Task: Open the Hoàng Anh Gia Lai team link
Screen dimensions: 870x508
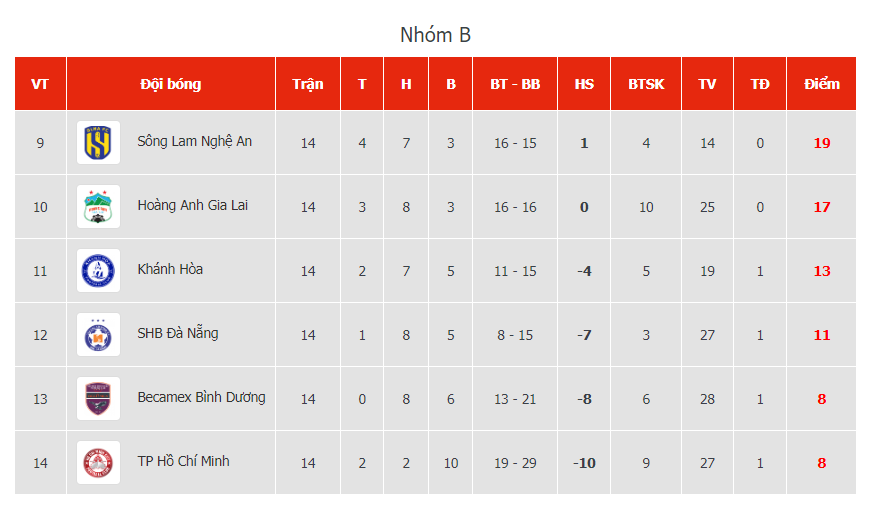Action: tap(192, 205)
